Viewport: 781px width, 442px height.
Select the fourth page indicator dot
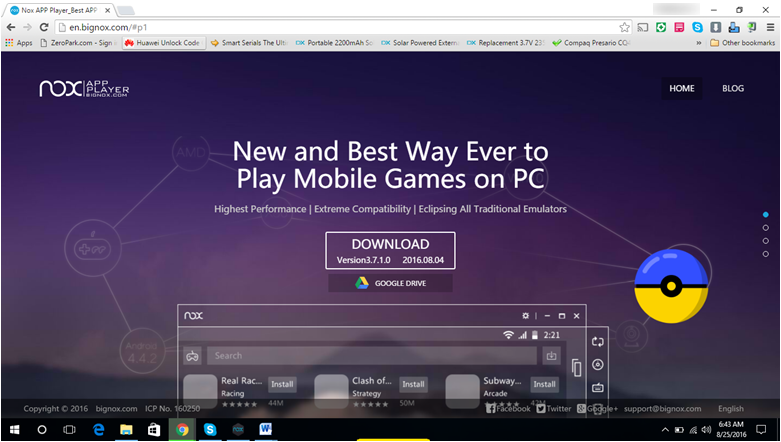click(x=766, y=254)
